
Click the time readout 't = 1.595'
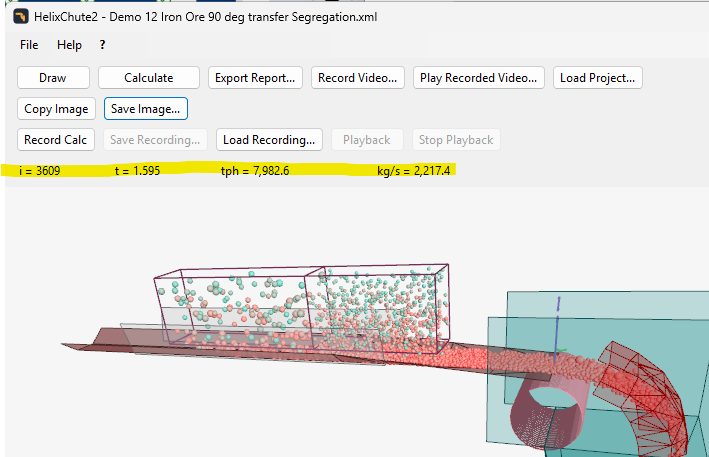(x=137, y=171)
